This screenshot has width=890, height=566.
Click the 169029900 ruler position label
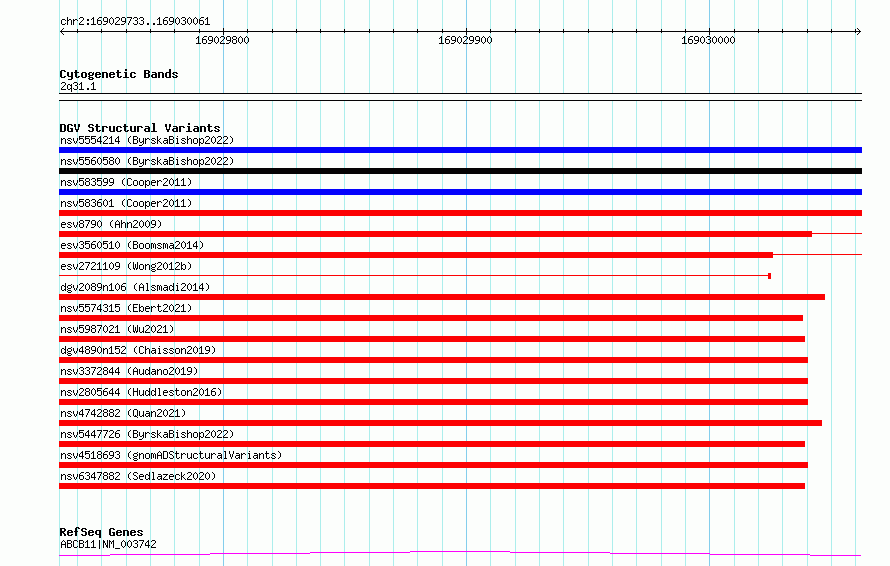coord(465,40)
